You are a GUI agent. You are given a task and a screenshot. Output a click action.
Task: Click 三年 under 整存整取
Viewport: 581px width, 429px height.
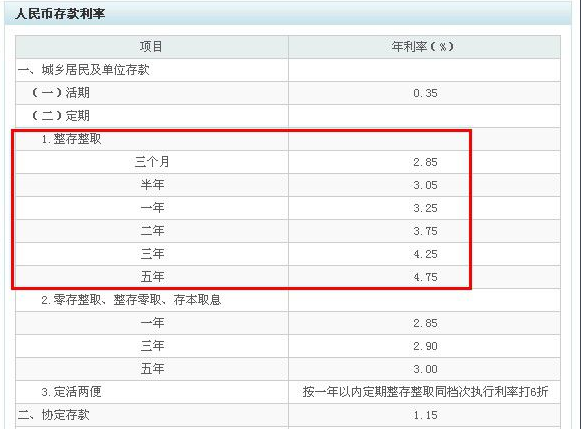[x=152, y=254]
